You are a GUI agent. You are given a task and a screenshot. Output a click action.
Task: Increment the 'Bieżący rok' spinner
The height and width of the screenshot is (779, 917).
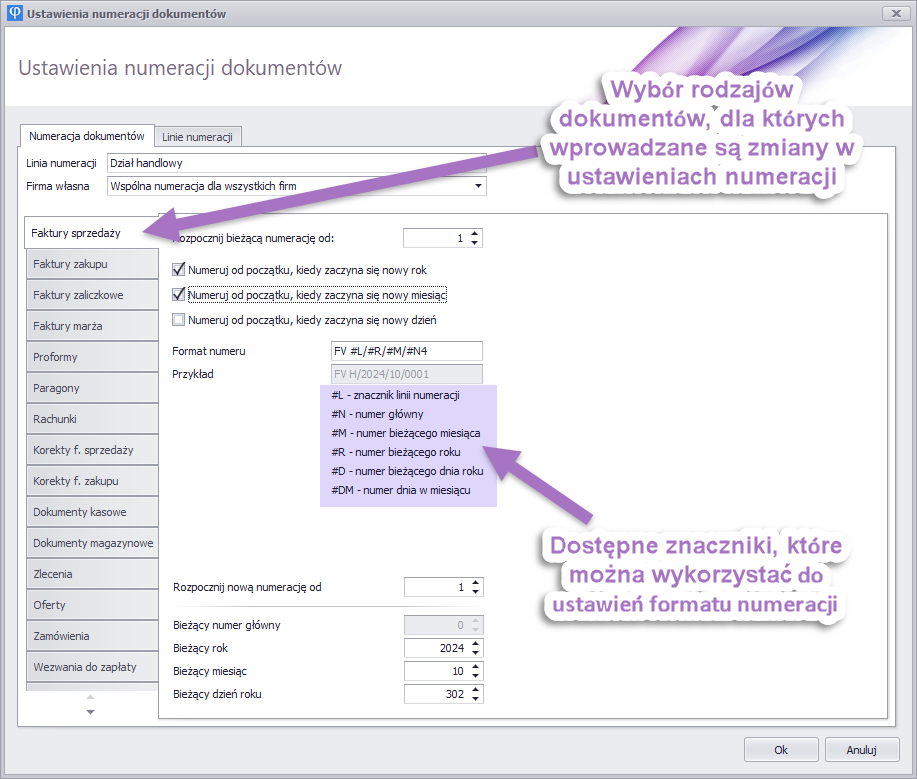[x=475, y=643]
